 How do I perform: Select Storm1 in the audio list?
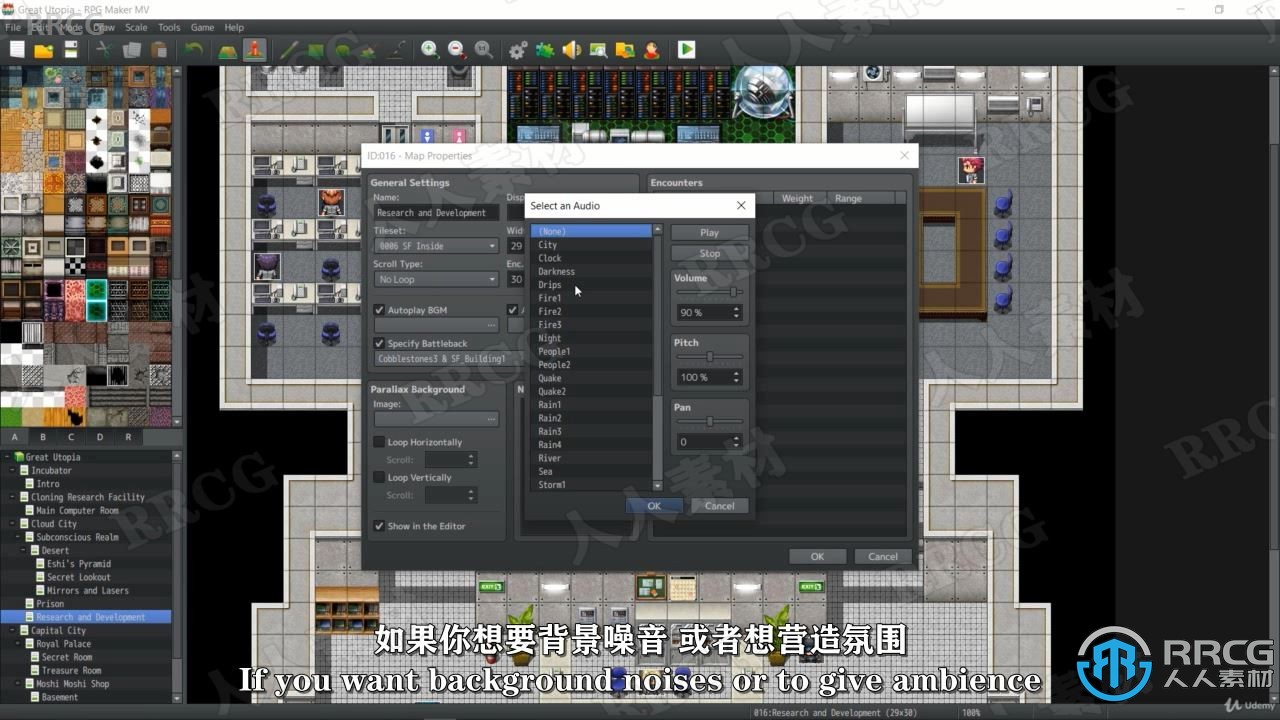pyautogui.click(x=591, y=485)
